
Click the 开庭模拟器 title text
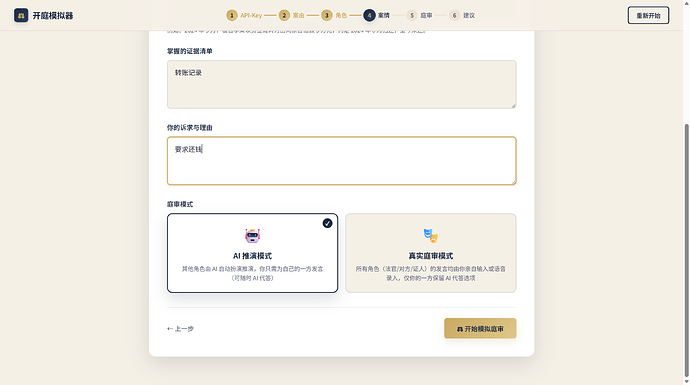tap(53, 16)
